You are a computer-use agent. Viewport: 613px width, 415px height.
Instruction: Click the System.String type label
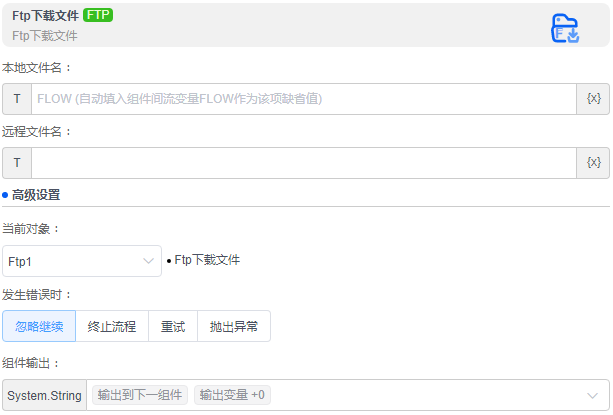tap(44, 395)
